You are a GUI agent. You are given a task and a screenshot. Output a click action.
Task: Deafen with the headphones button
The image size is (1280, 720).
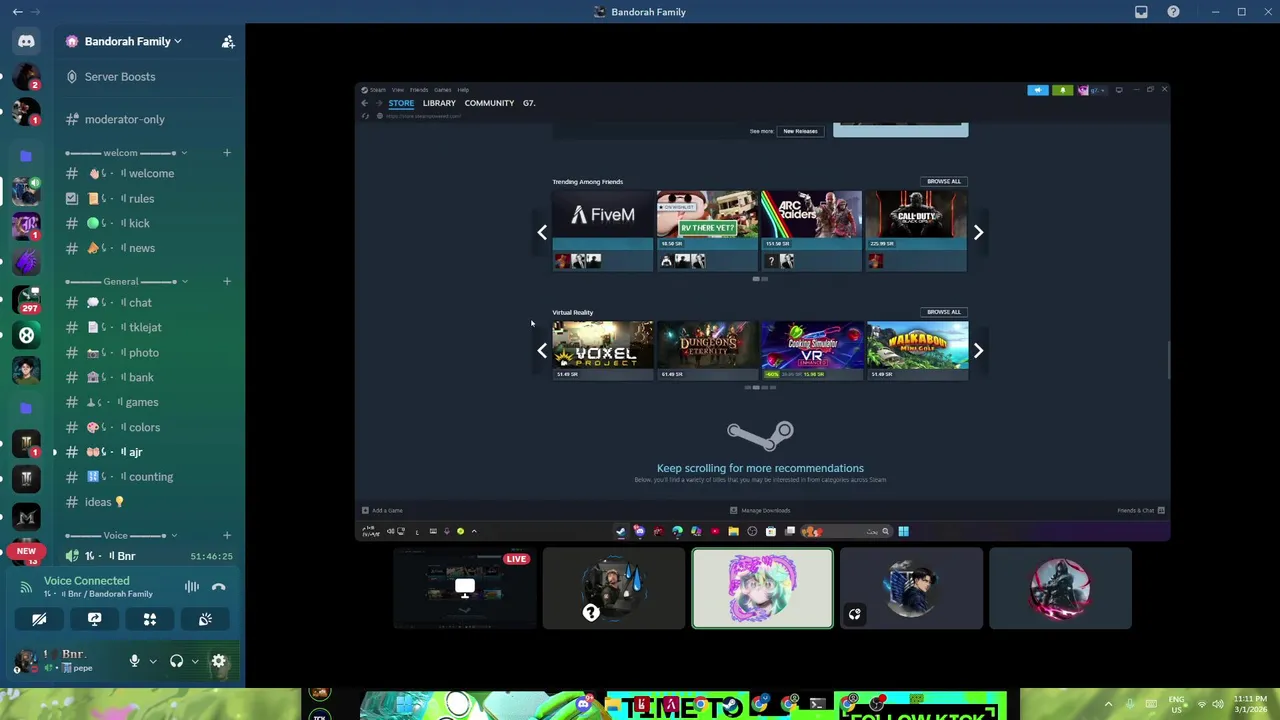point(176,661)
